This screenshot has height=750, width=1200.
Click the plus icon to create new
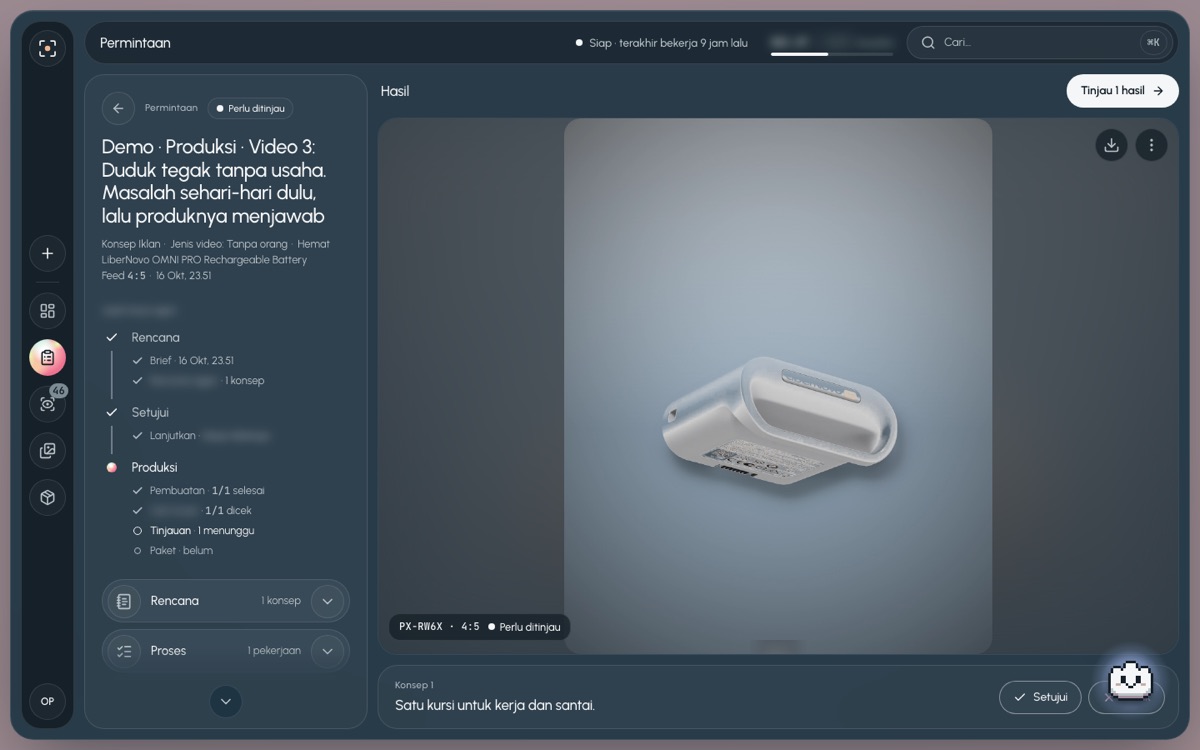coord(47,253)
